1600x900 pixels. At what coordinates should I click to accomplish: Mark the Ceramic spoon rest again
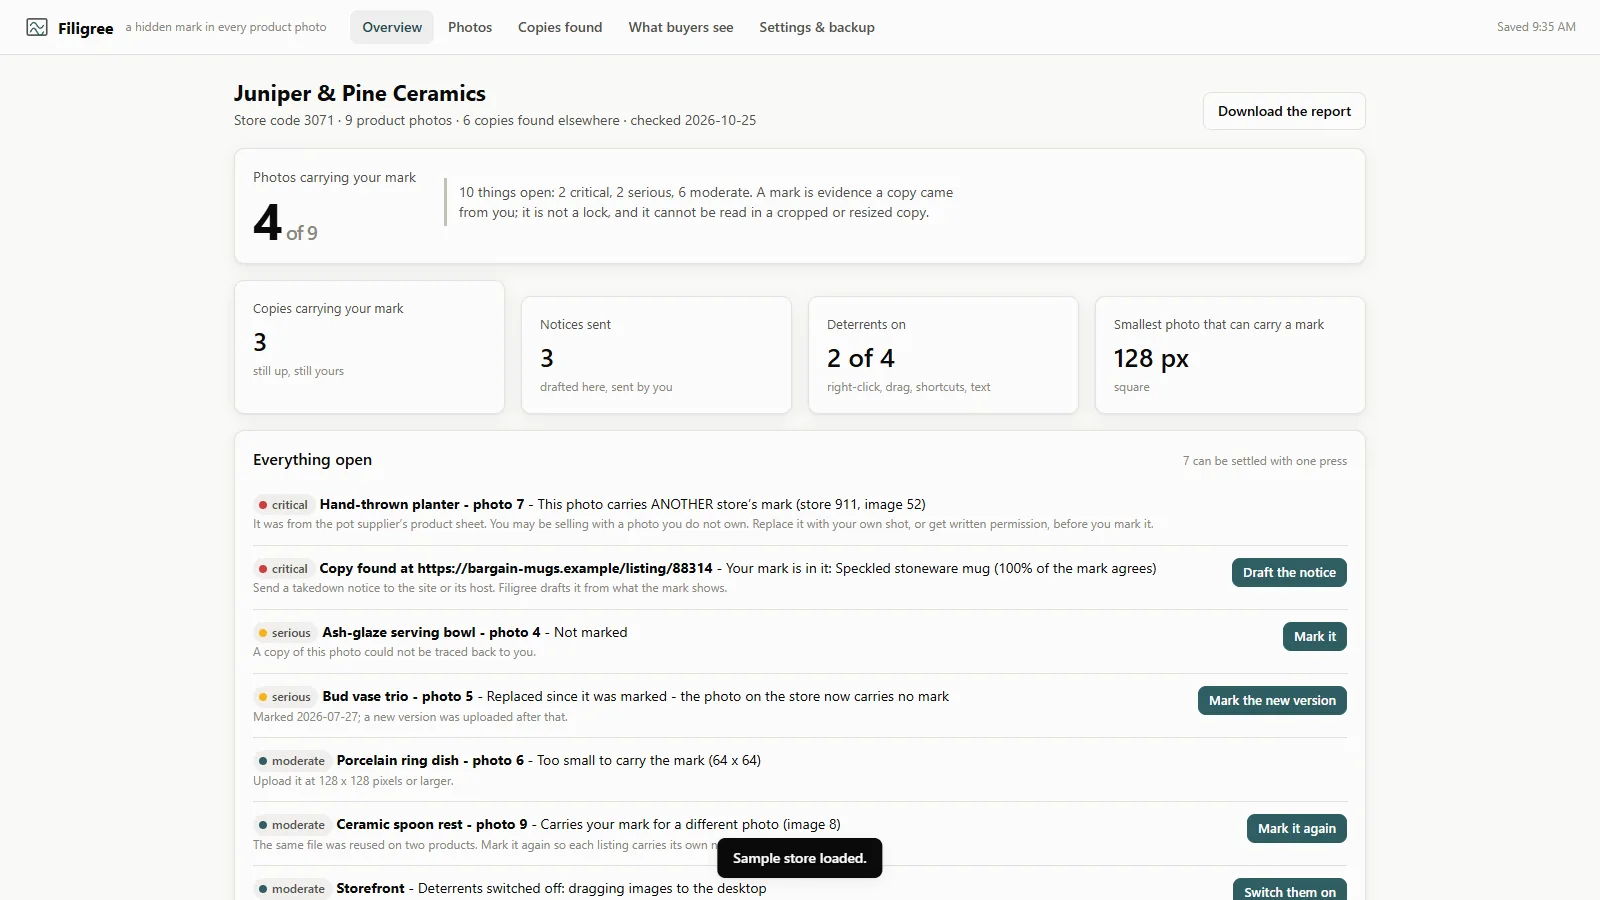coord(1296,828)
